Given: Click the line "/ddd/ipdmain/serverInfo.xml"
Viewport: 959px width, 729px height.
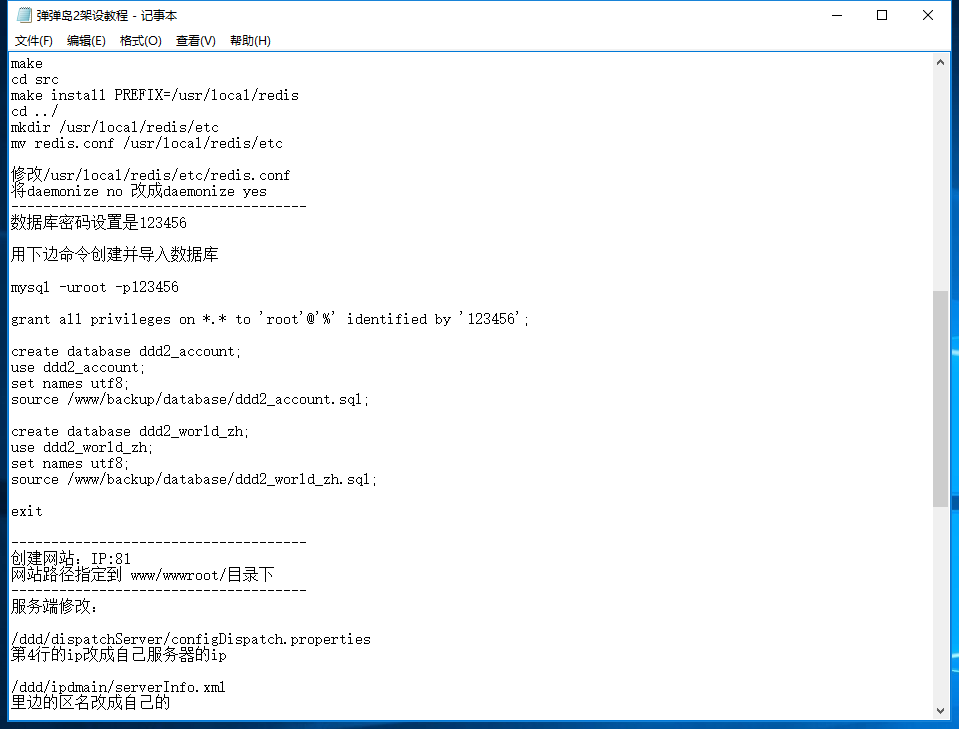Looking at the screenshot, I should 118,687.
